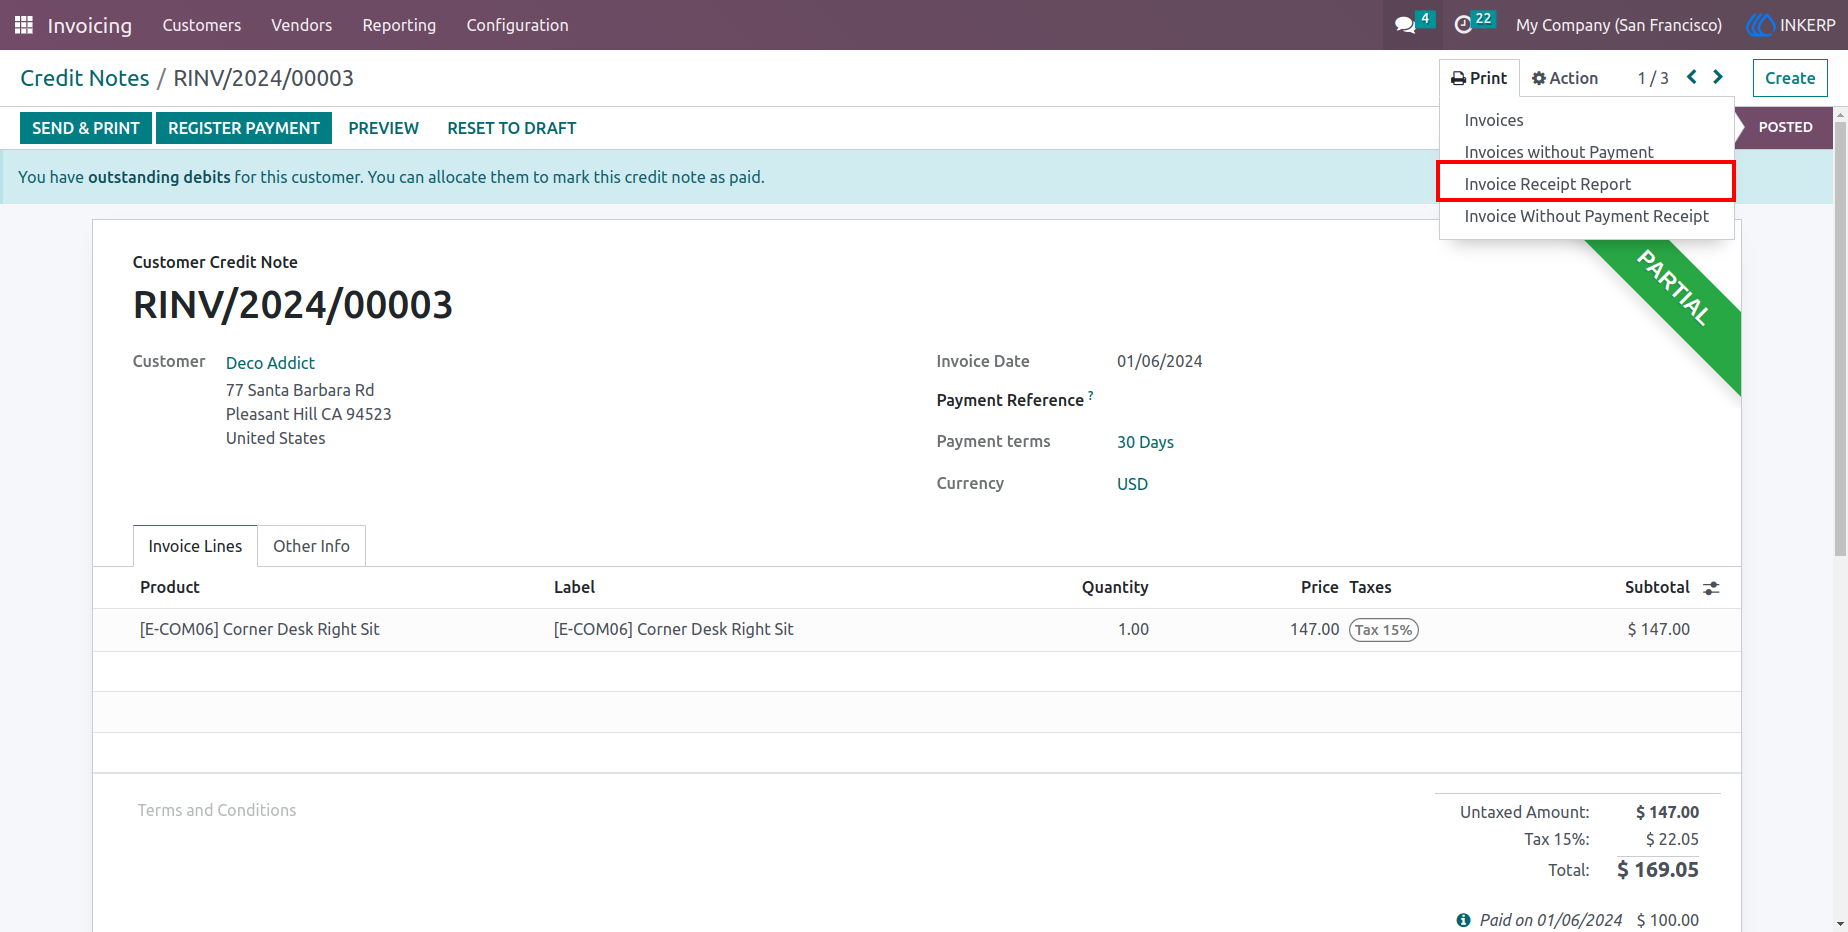Open the USD currency link

[x=1132, y=484]
